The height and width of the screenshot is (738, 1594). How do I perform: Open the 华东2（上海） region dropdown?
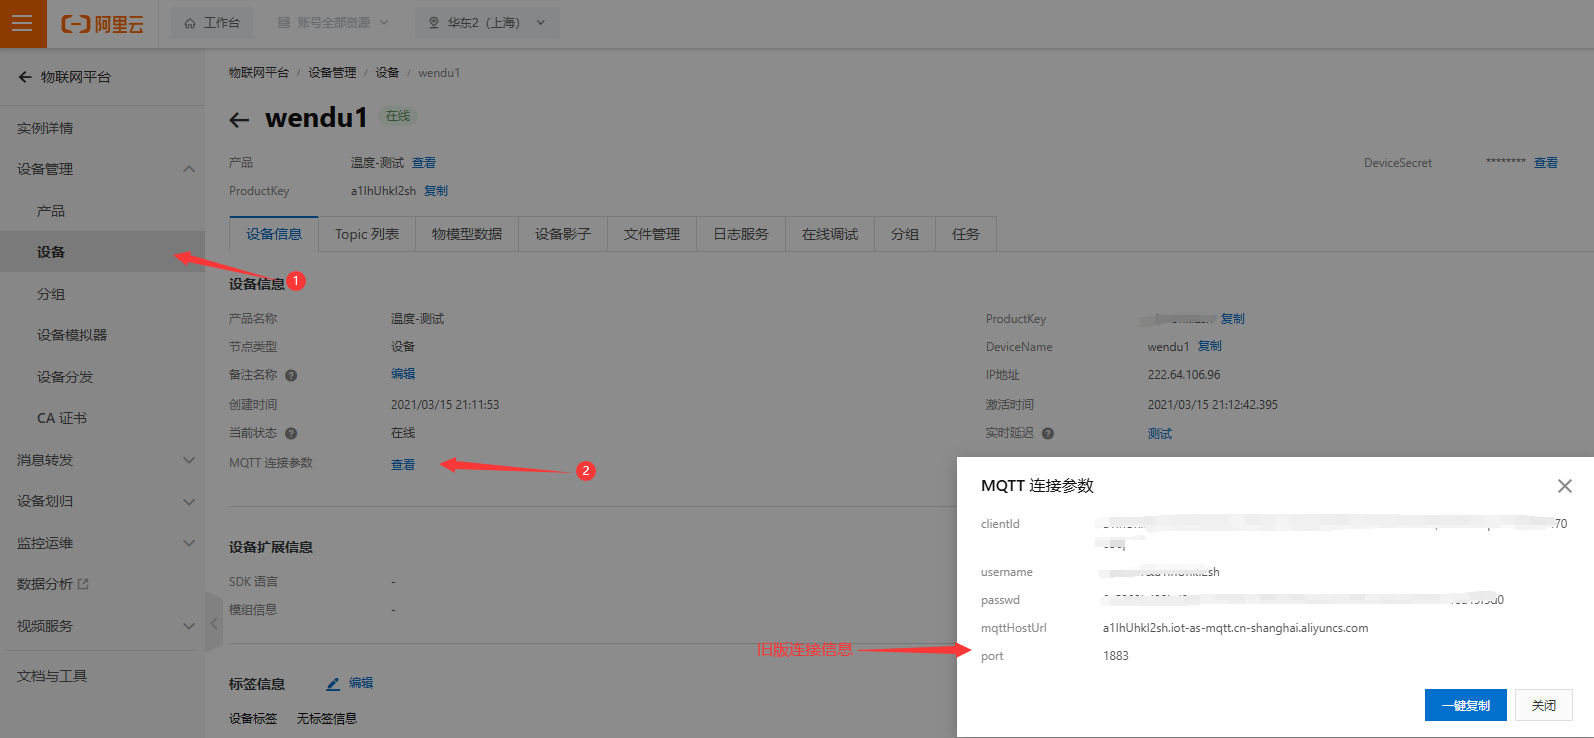click(487, 23)
